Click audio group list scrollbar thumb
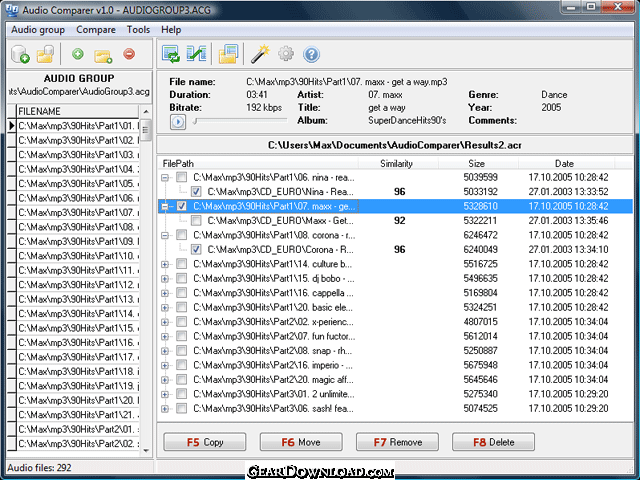Viewport: 640px width, 480px height. click(146, 130)
